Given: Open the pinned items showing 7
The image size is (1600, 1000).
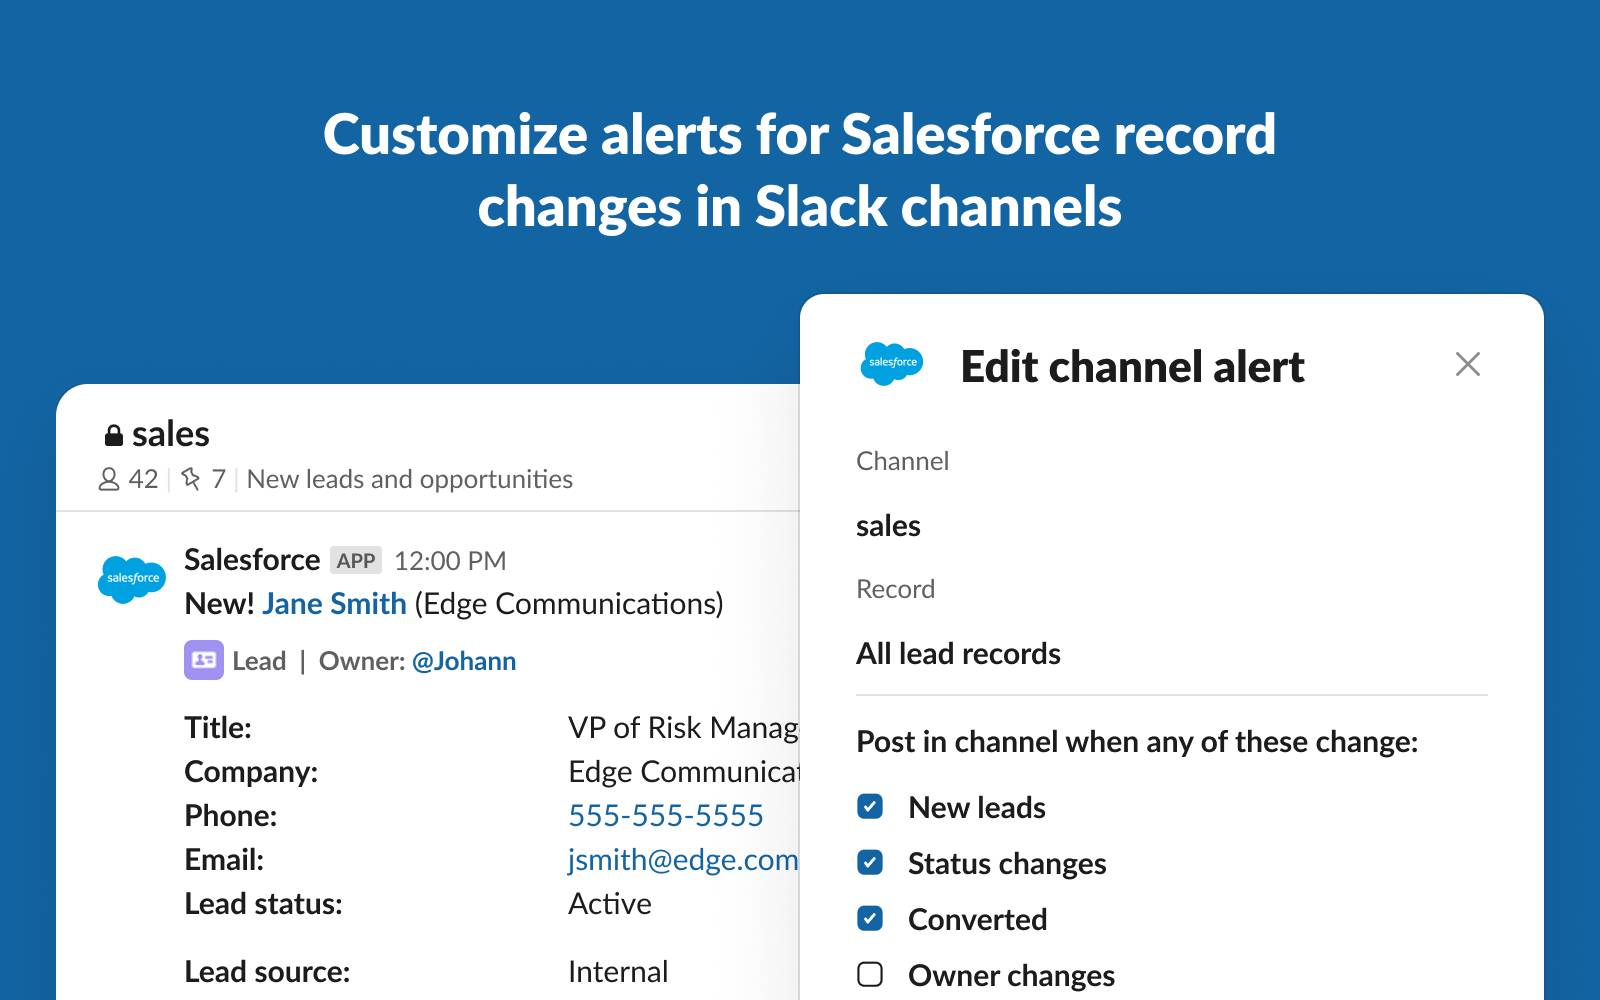Looking at the screenshot, I should 203,479.
